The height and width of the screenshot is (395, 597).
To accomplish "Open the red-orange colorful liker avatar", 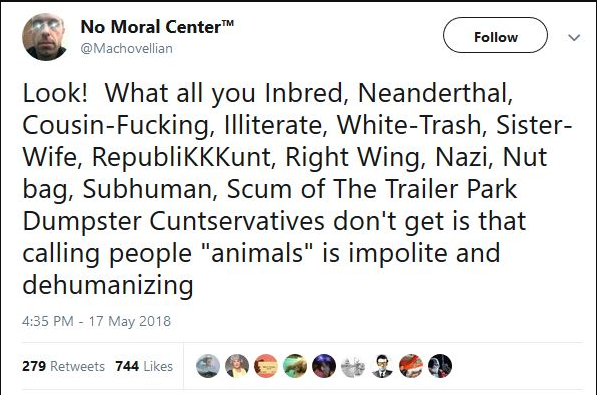I will pos(411,366).
